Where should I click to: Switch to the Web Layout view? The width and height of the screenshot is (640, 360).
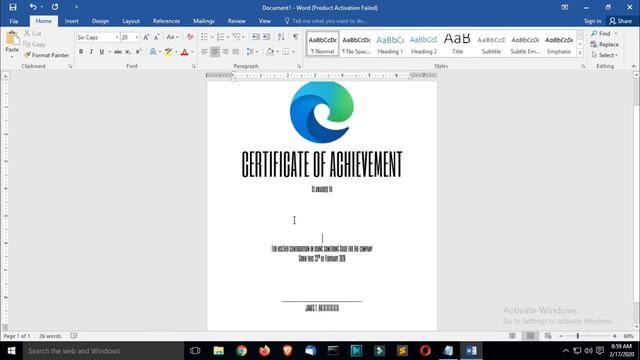tap(548, 336)
